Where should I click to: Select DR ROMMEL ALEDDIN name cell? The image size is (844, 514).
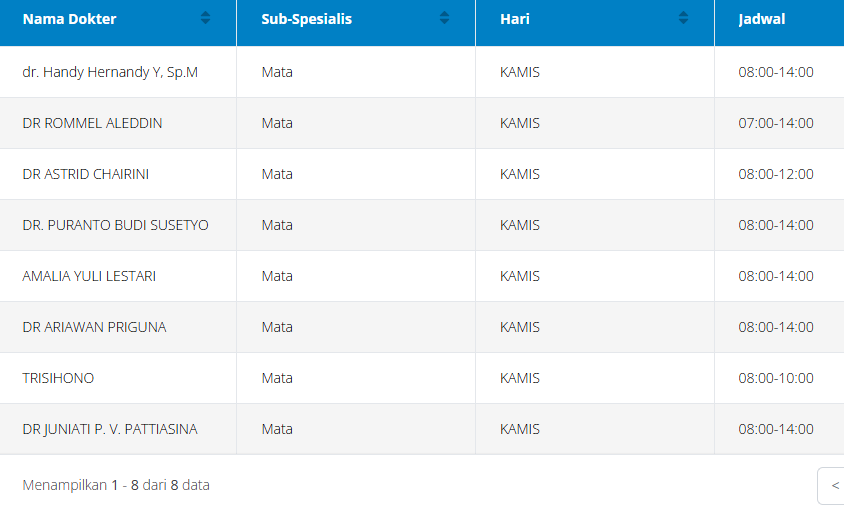tap(92, 123)
